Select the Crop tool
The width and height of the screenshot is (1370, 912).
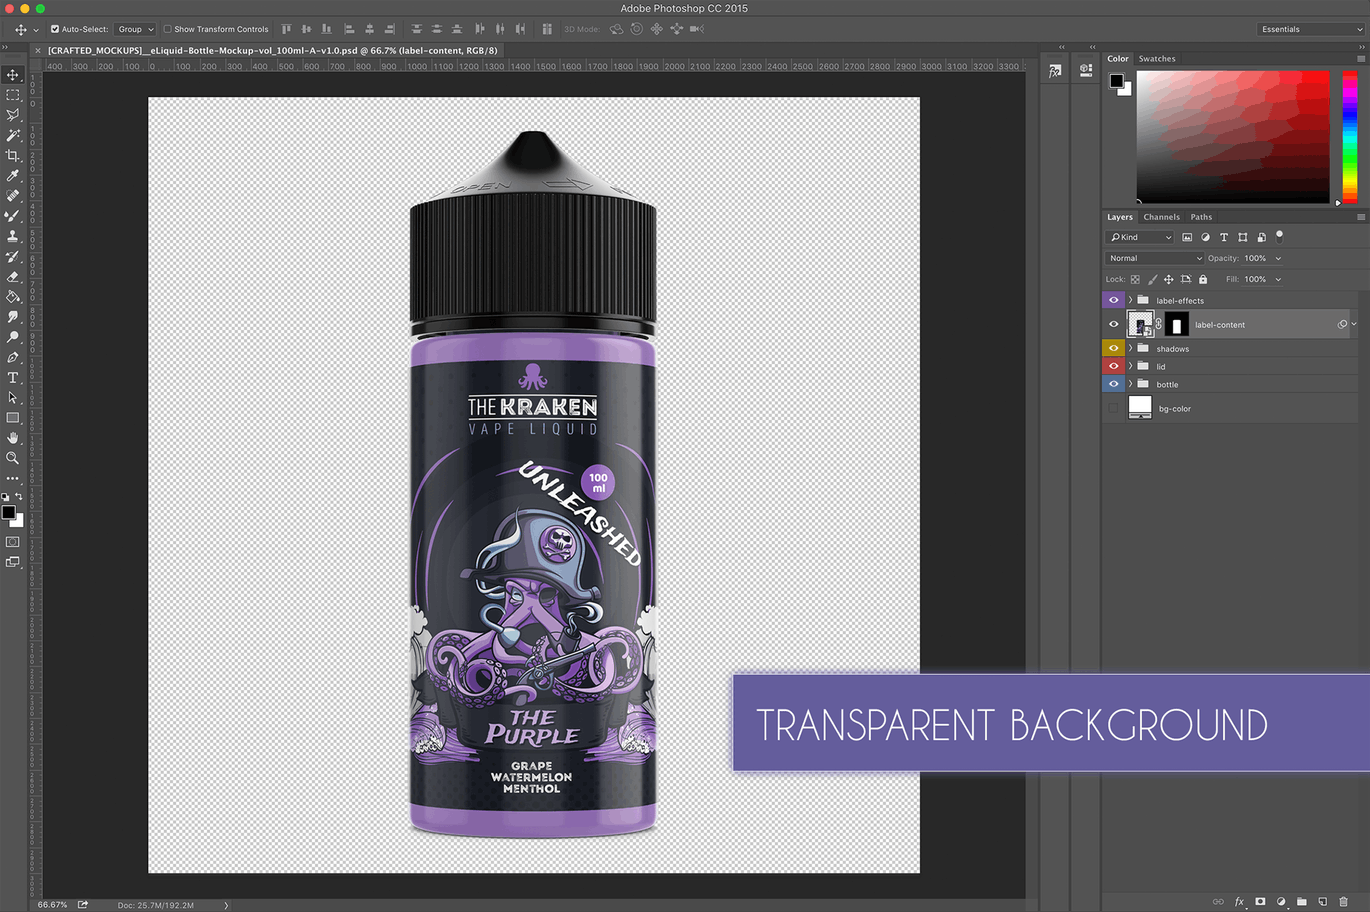pos(13,155)
